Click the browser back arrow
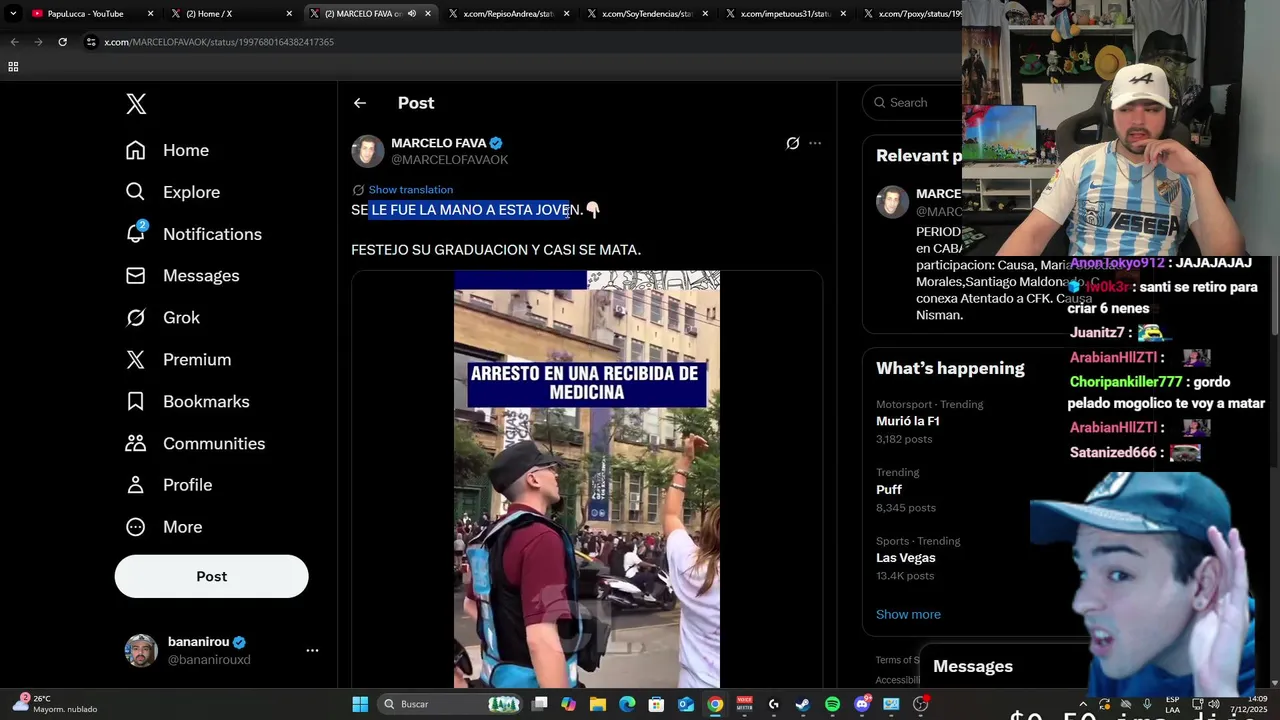Screen dimensions: 1280x720 [14, 42]
